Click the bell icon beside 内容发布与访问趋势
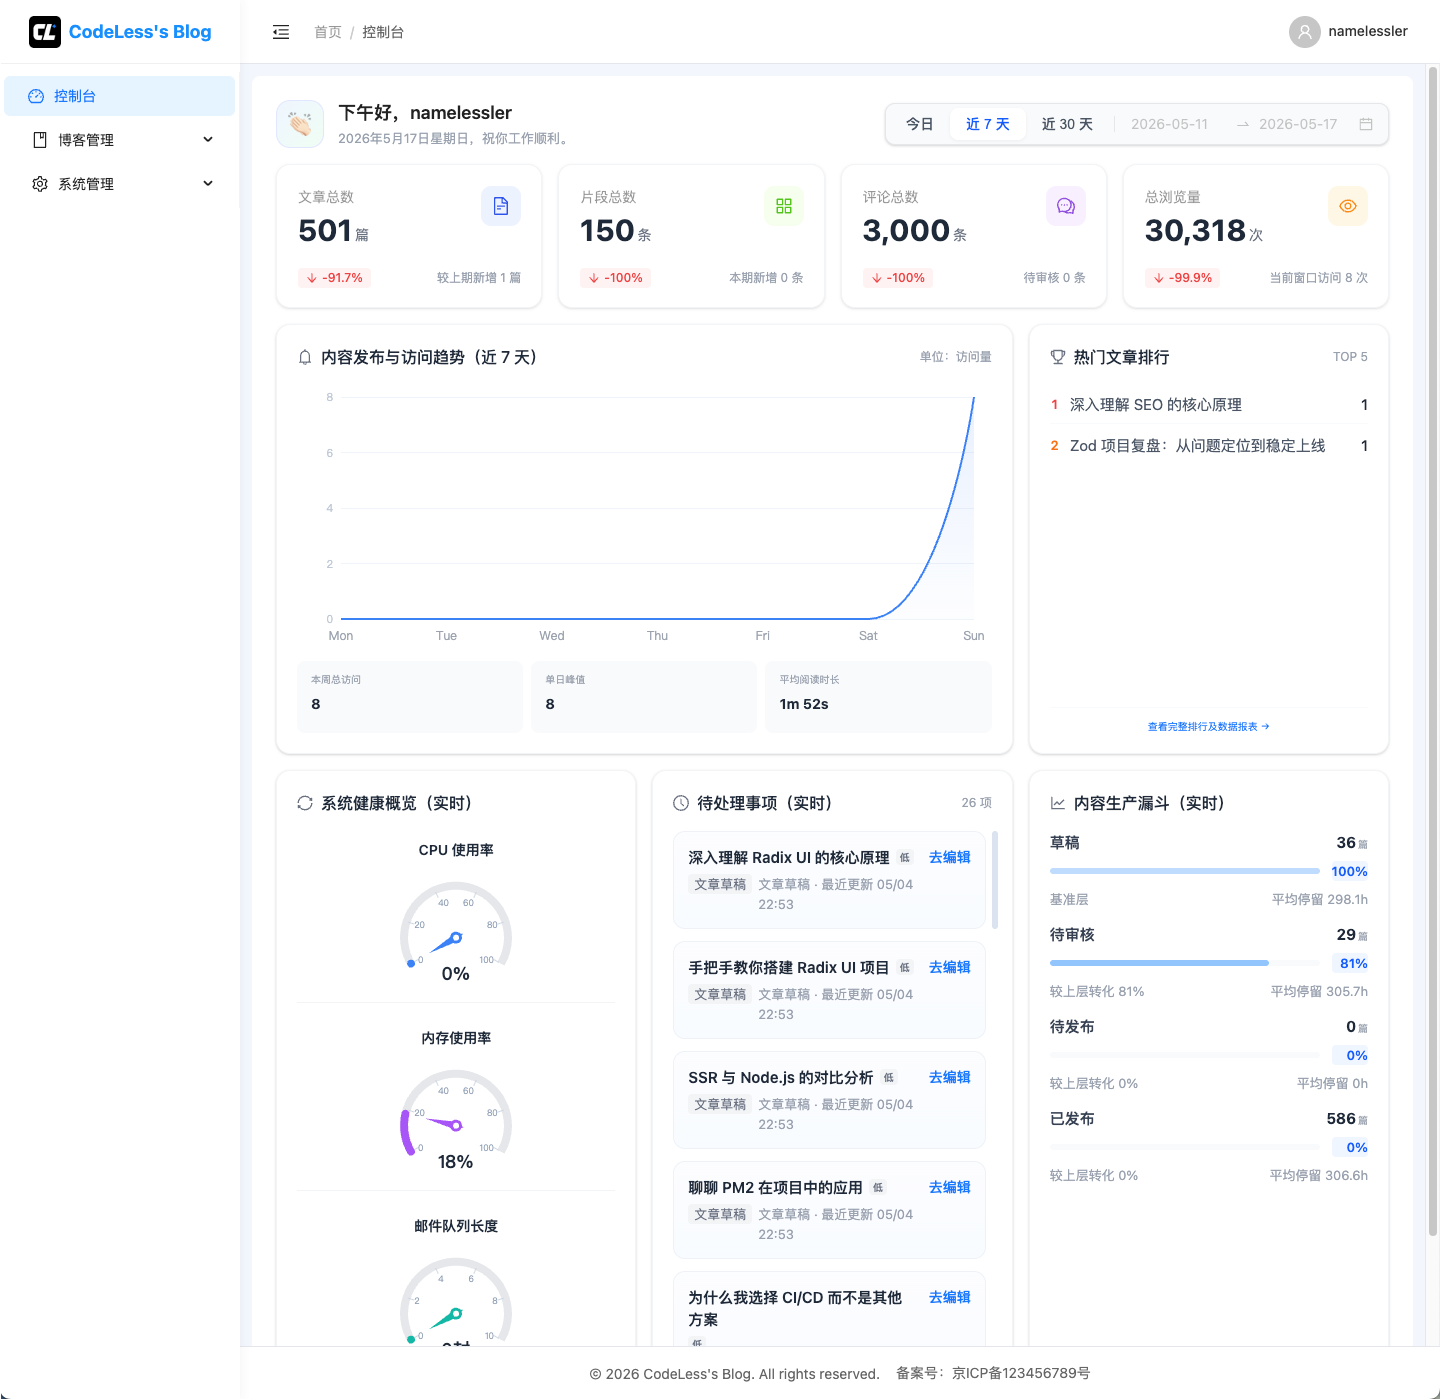 coord(305,357)
